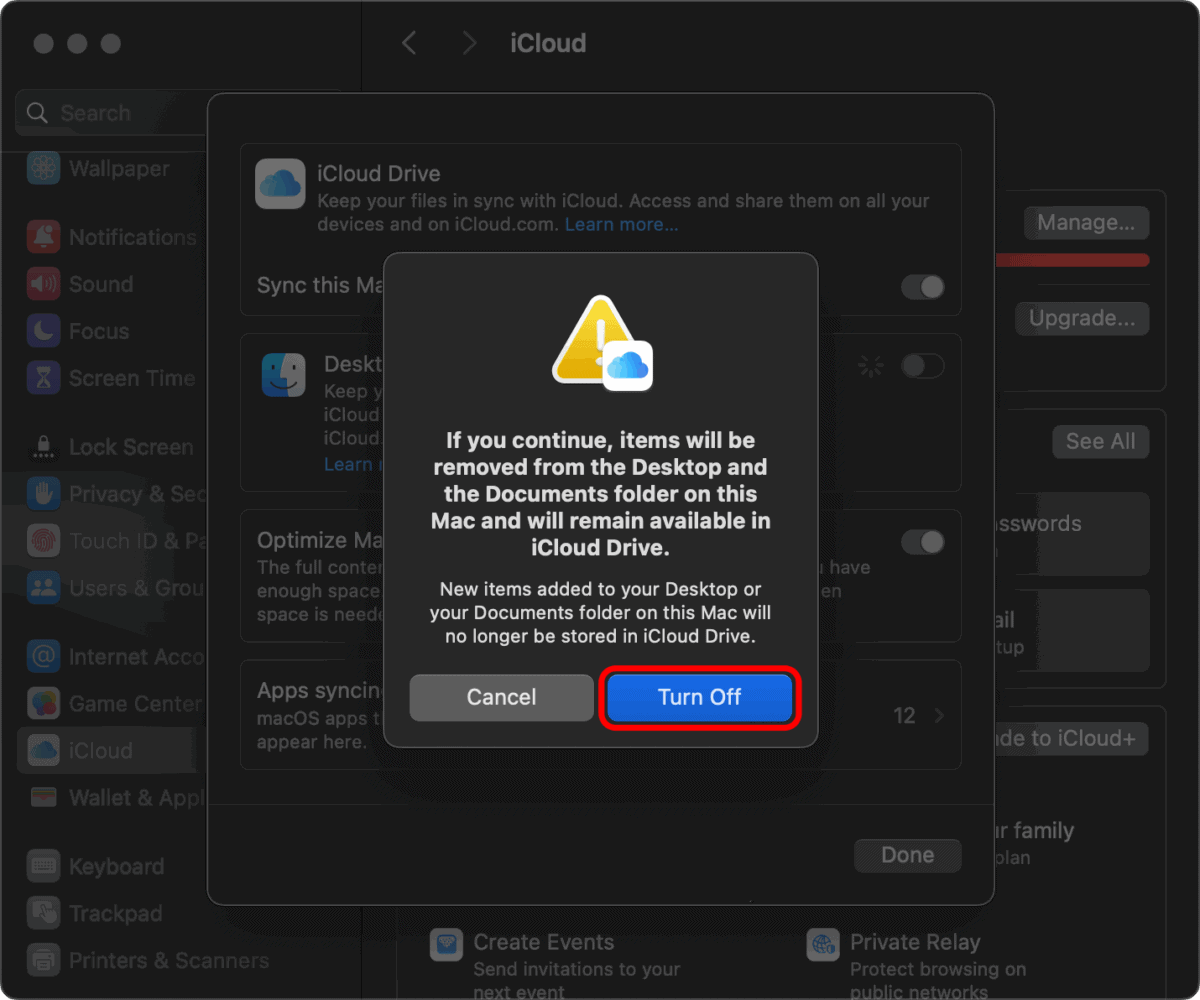Image resolution: width=1200 pixels, height=1000 pixels.
Task: Cancel the iCloud Drive warning dialog
Action: click(x=501, y=697)
